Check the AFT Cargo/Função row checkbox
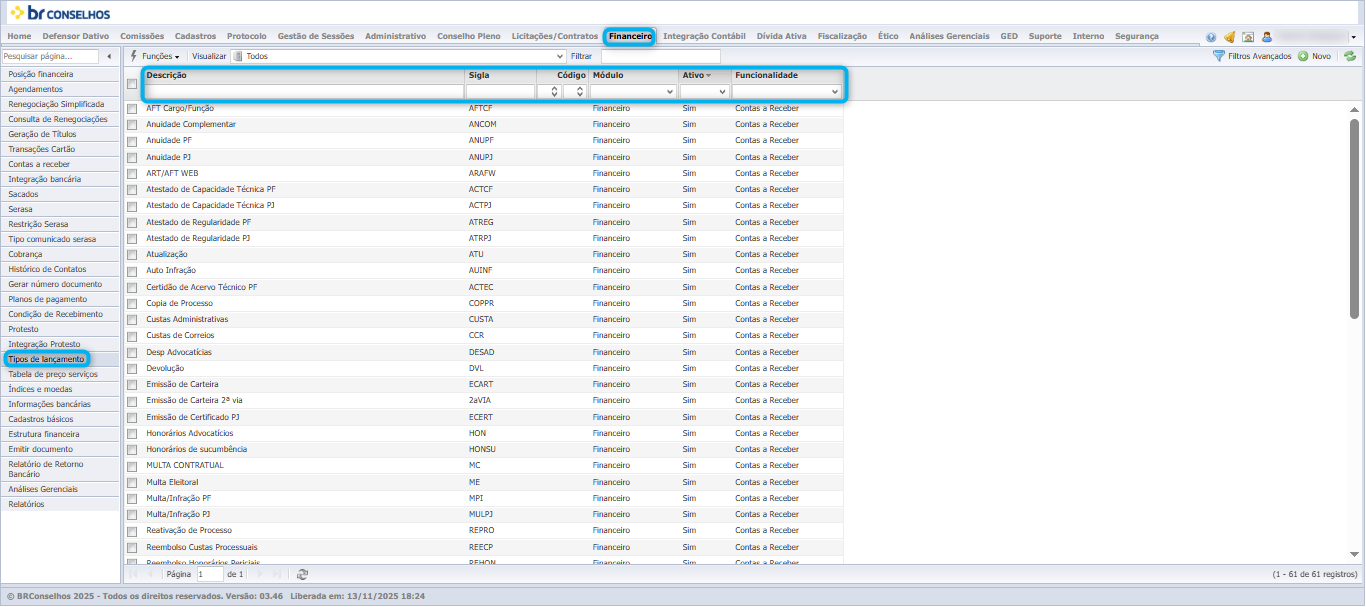This screenshot has width=1366, height=607. 132,108
